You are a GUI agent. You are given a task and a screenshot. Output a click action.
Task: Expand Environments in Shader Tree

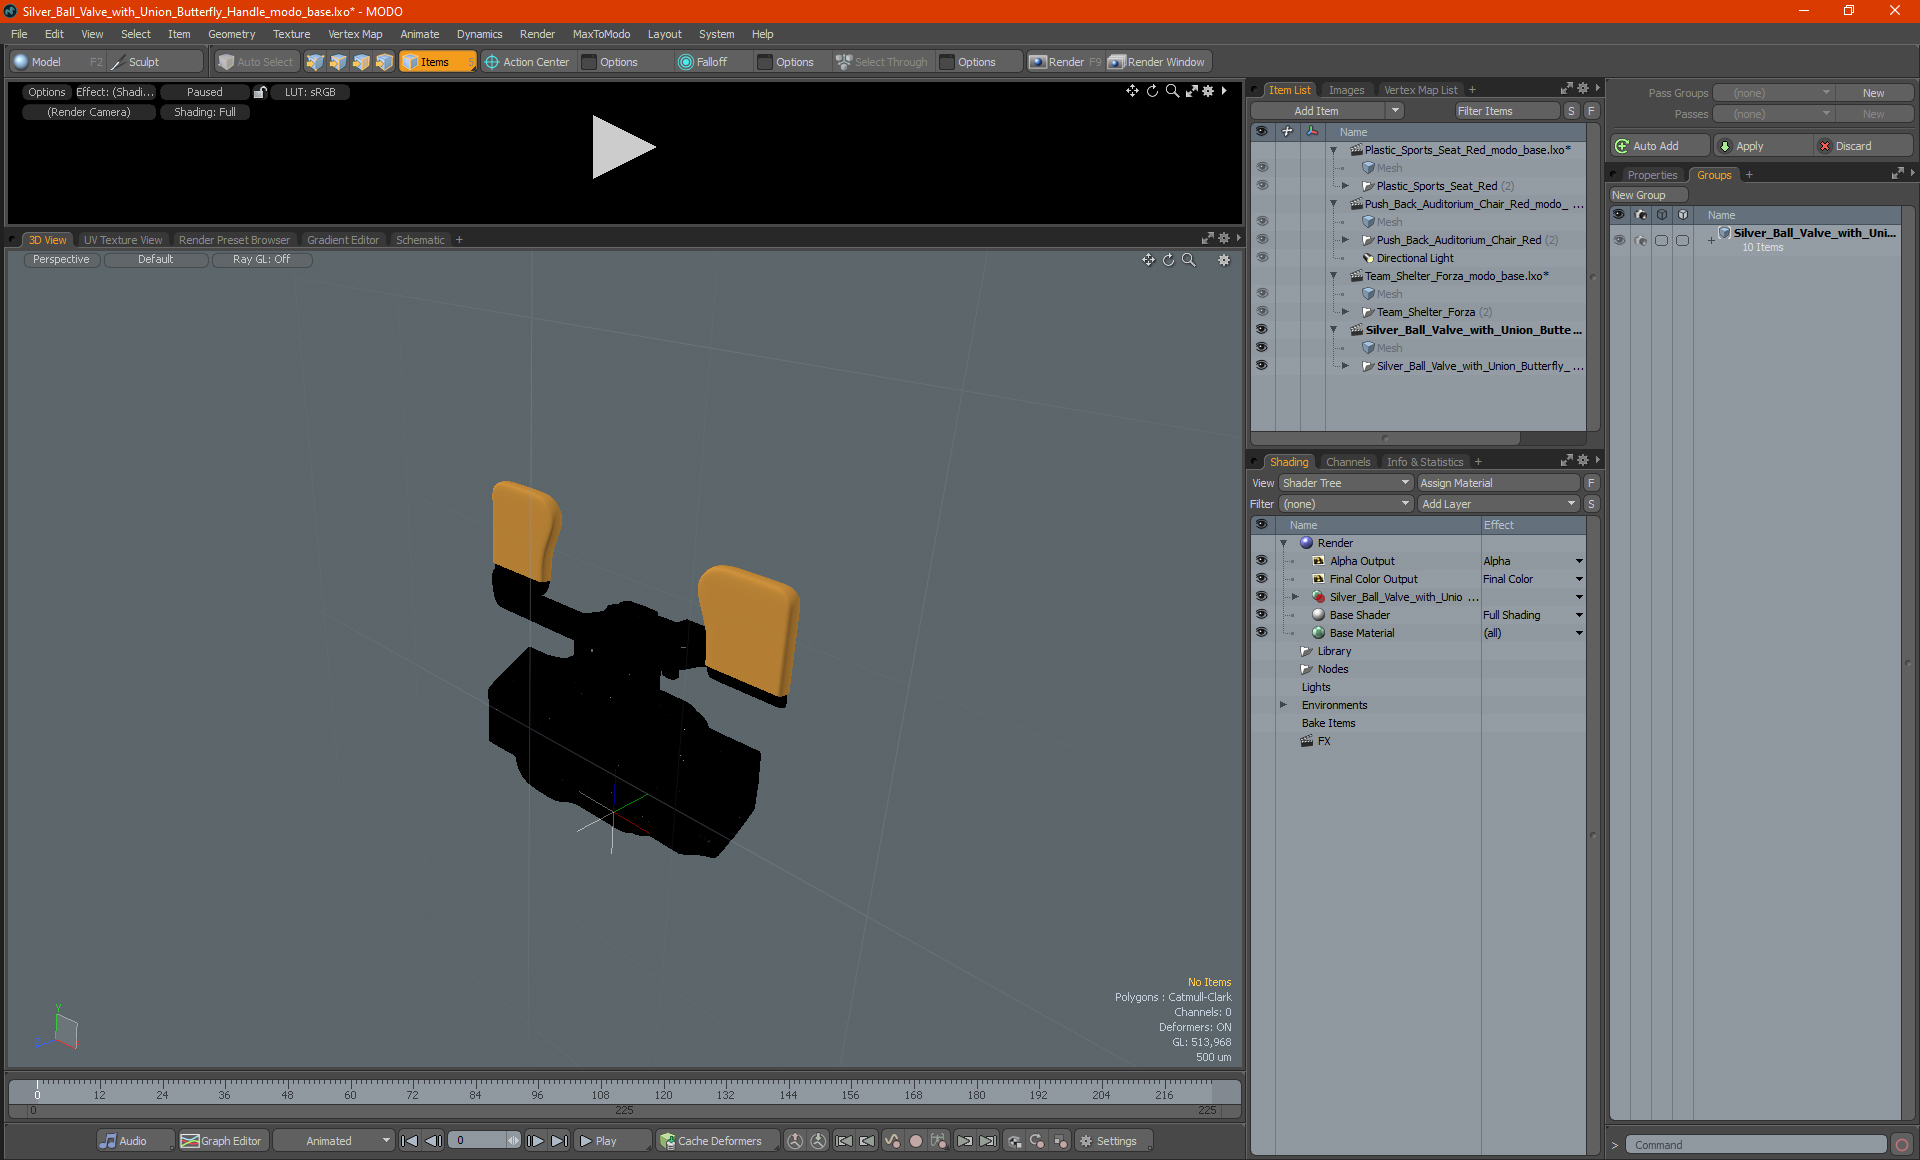tap(1283, 705)
